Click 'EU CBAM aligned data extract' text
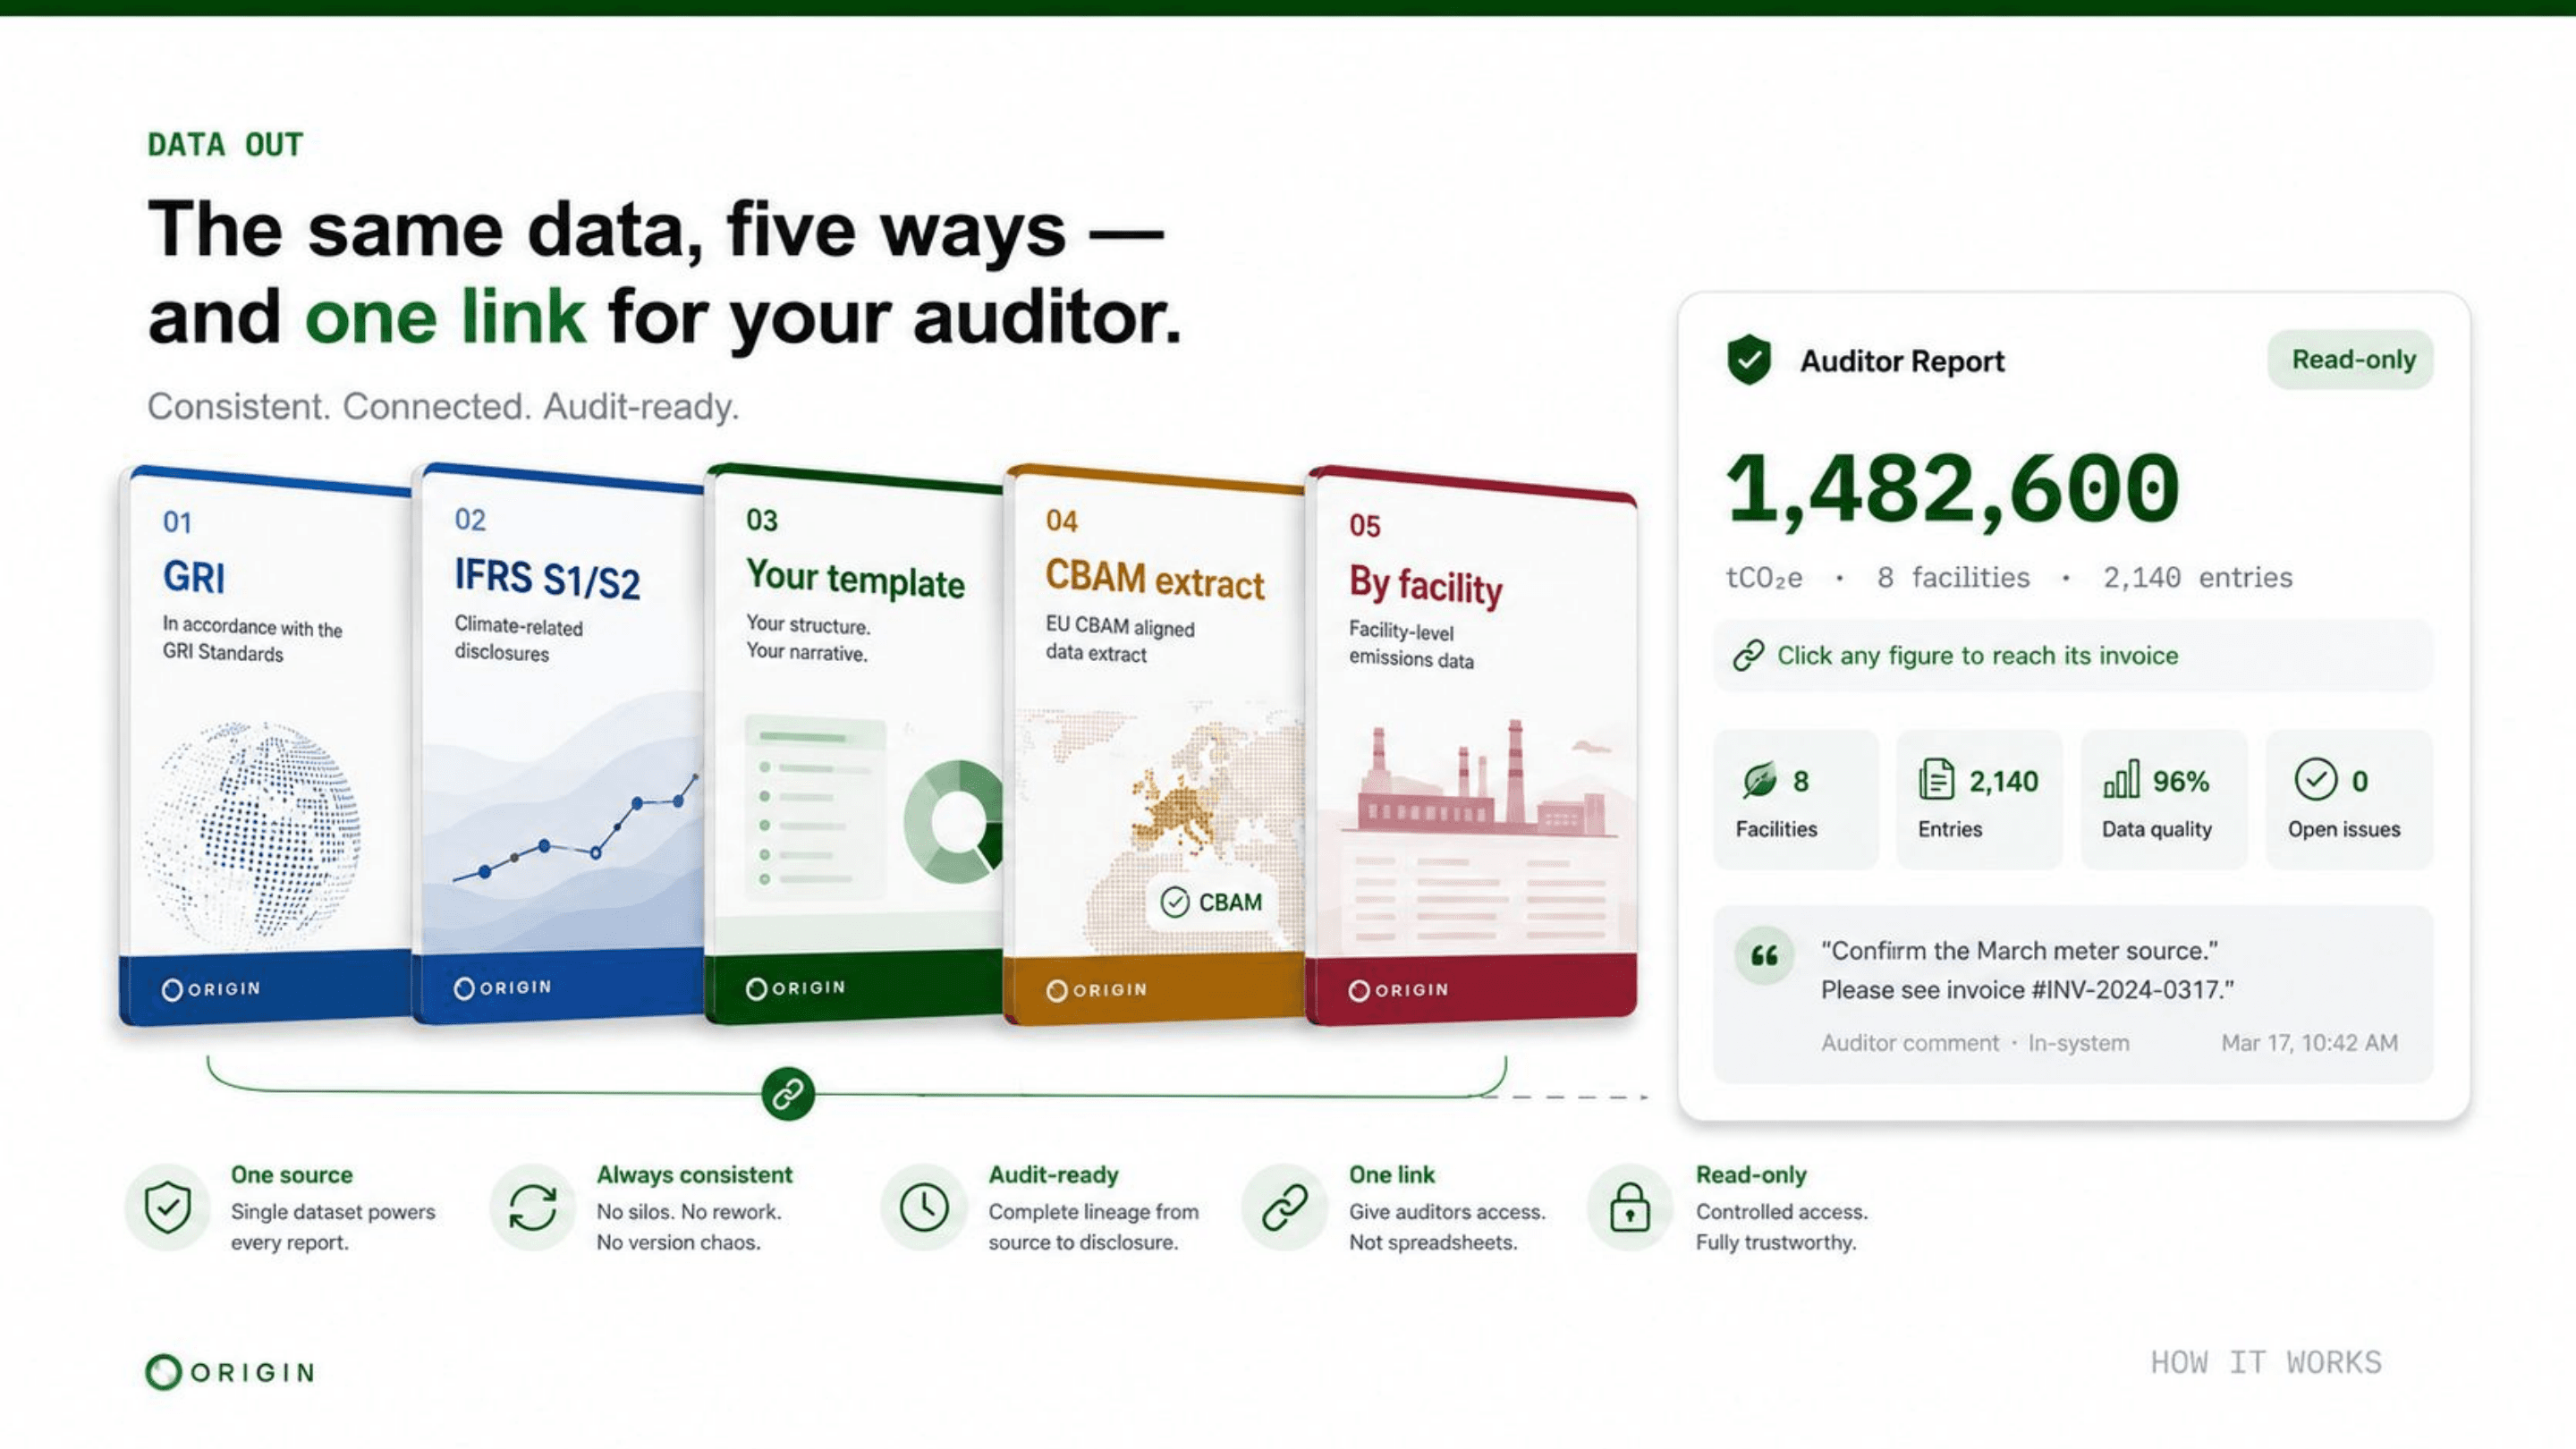The image size is (2576, 1449). coord(1120,640)
